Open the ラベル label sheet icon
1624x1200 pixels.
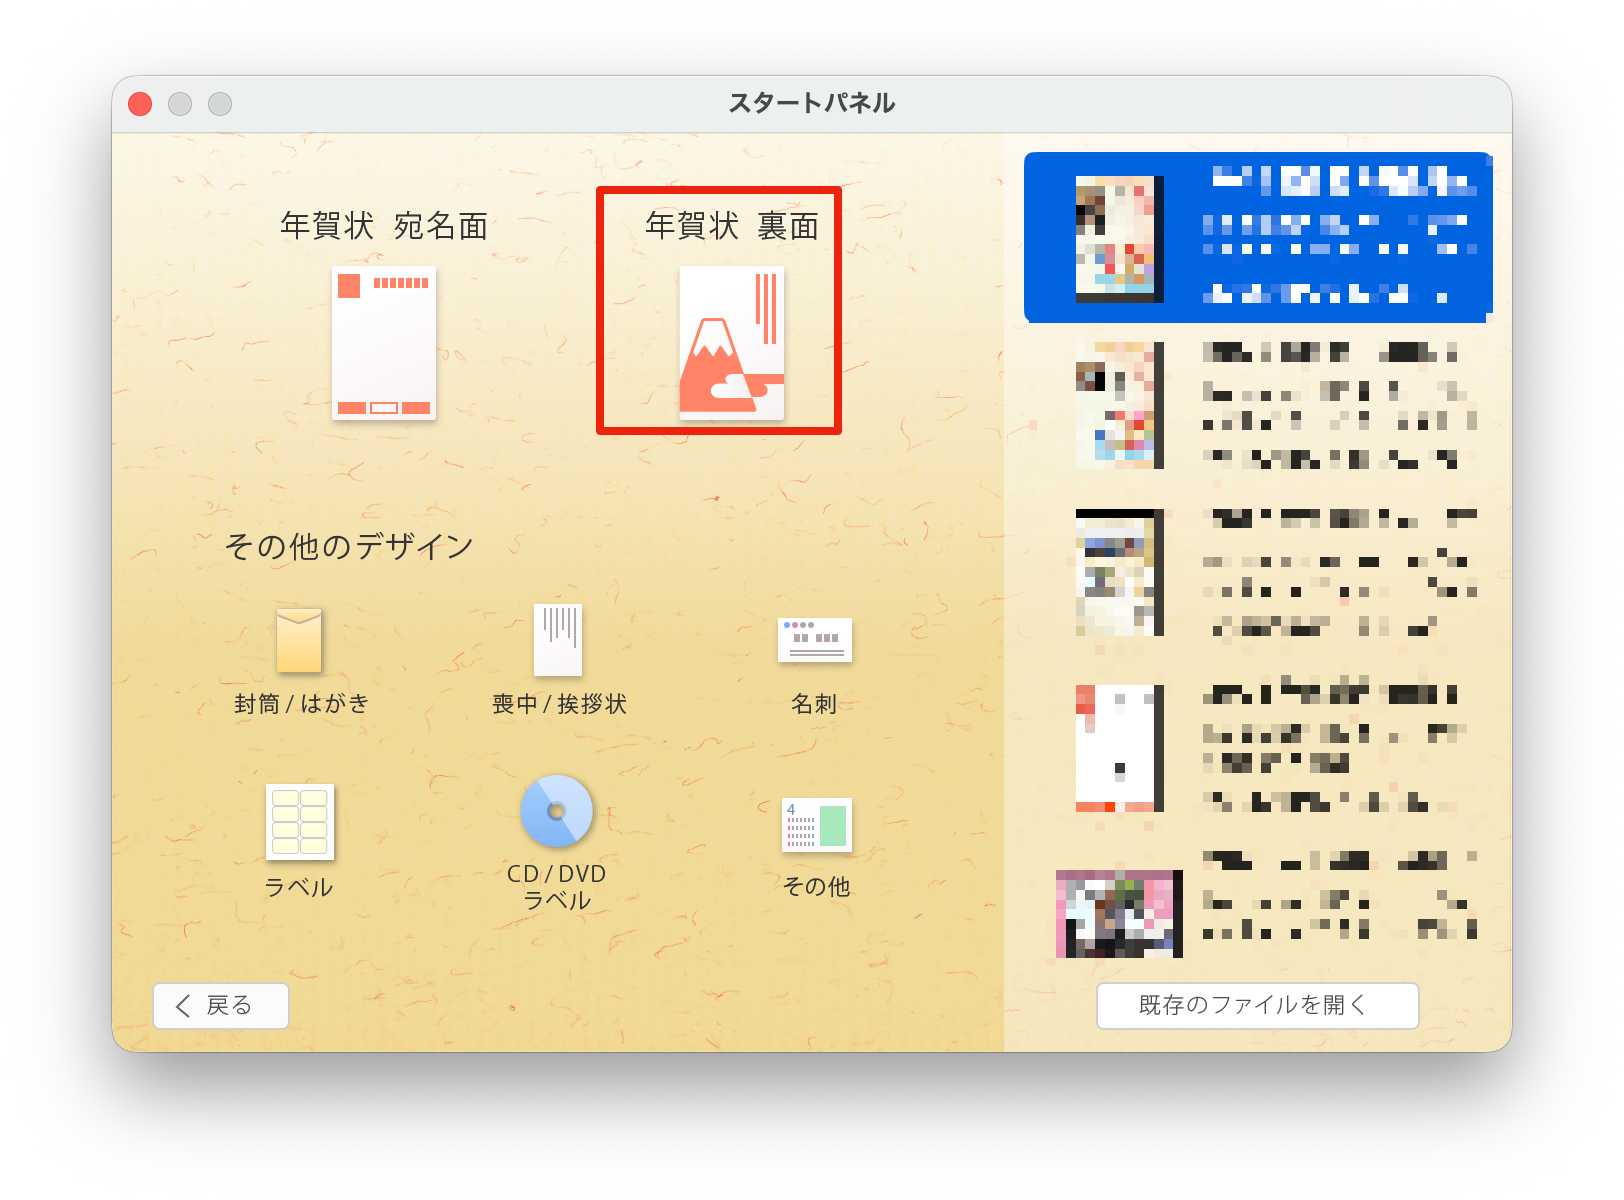tap(299, 822)
